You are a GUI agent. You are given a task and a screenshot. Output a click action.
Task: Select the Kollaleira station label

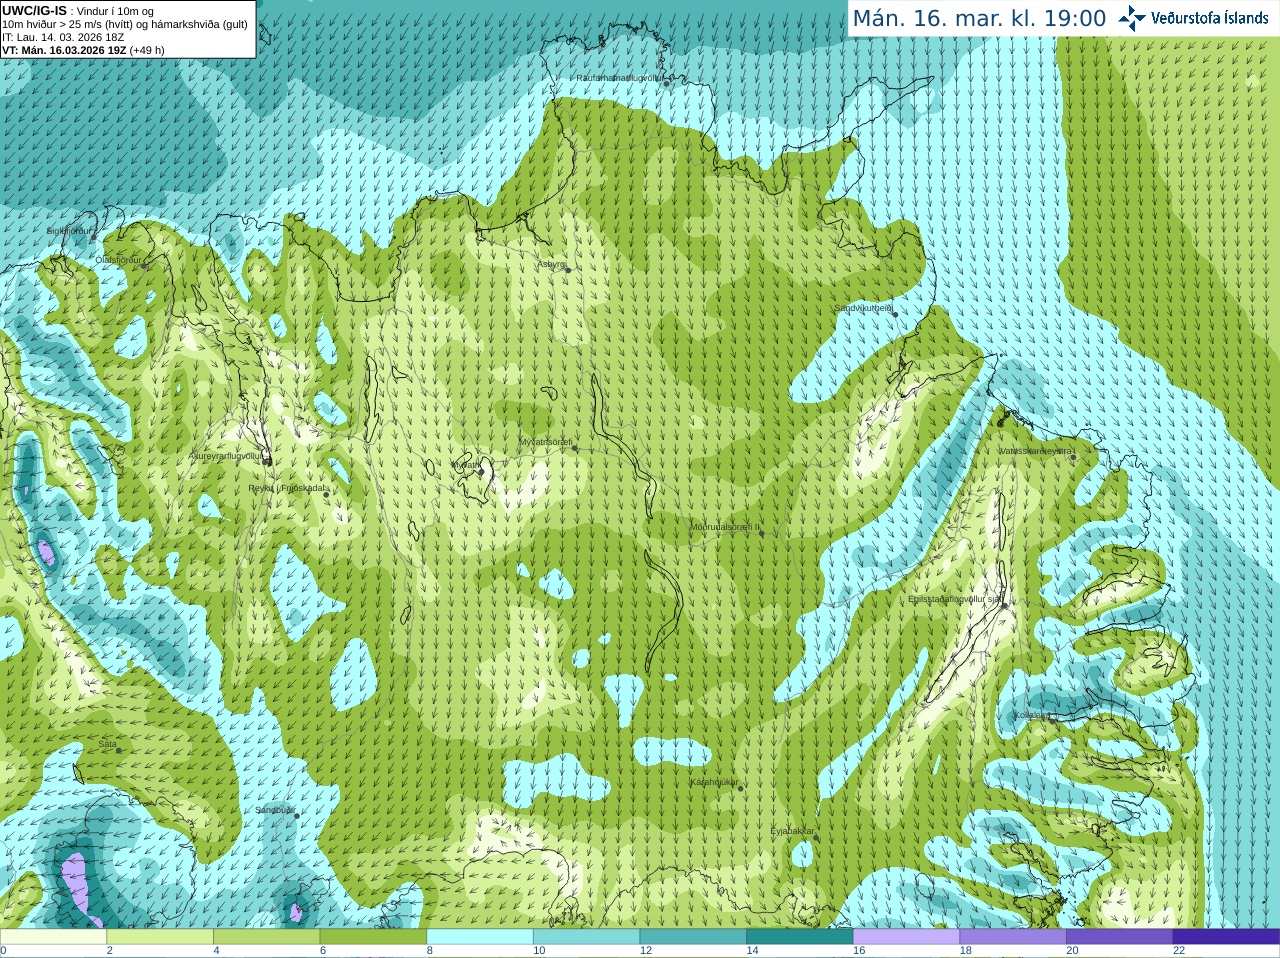(1032, 715)
